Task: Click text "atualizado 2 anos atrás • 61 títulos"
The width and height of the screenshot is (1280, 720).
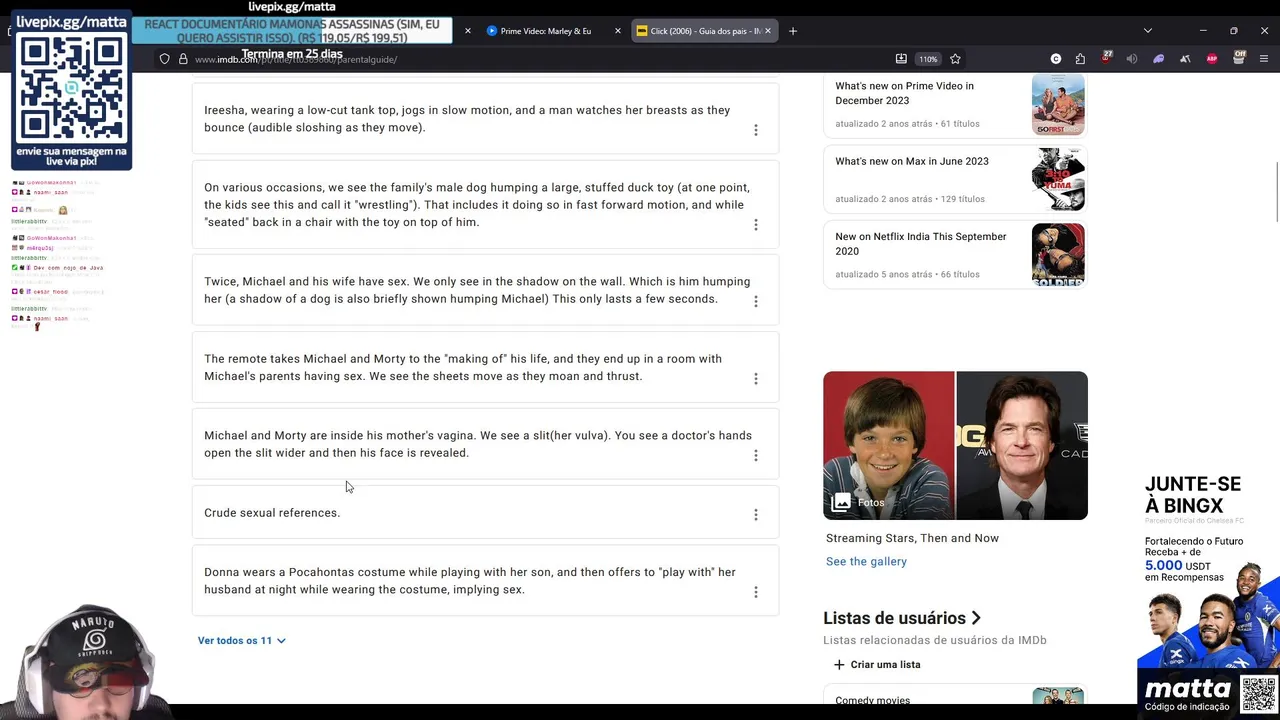Action: pyautogui.click(x=907, y=124)
